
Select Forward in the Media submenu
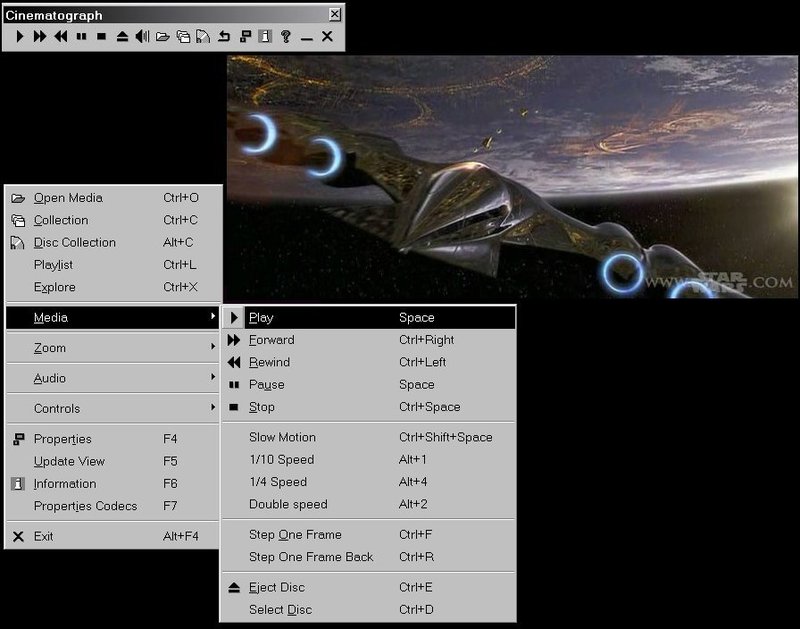tap(368, 340)
